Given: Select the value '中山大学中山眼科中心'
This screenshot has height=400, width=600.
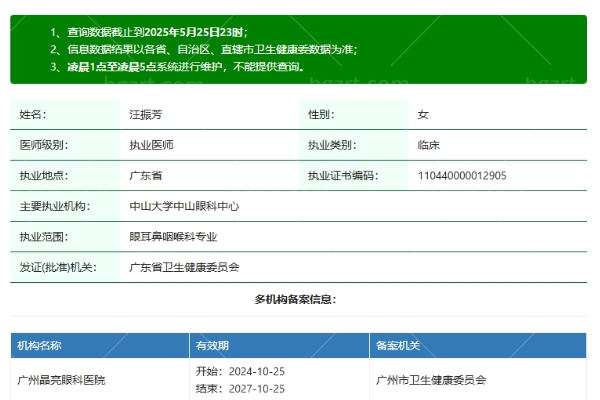Looking at the screenshot, I should [184, 206].
